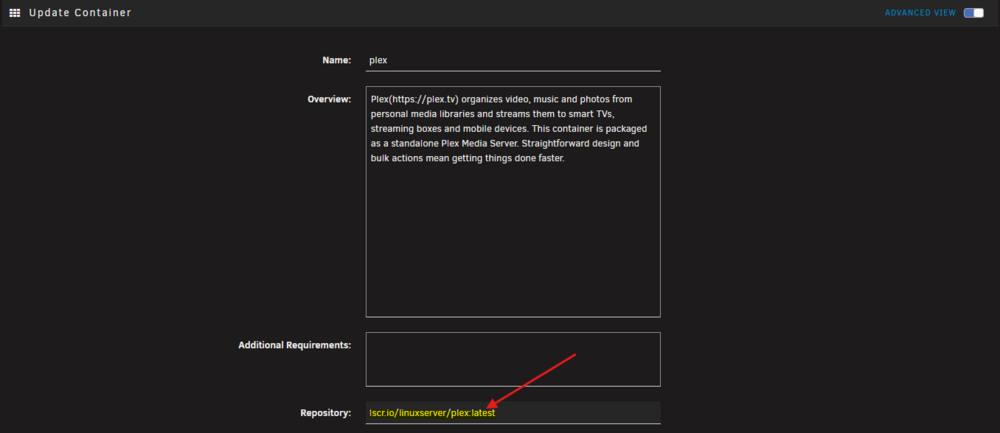Click the Update Container title text

[80, 13]
